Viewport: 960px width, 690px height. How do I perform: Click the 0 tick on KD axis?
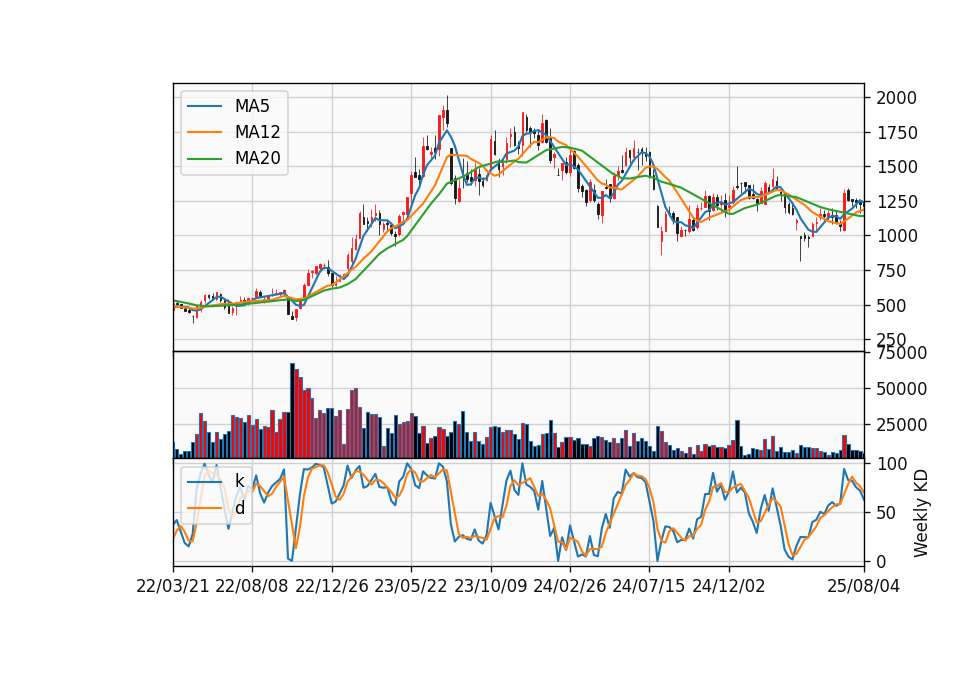[x=881, y=561]
